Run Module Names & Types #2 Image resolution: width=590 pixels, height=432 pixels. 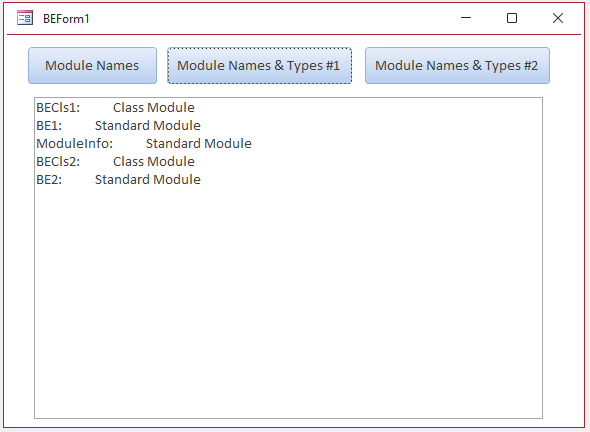tap(457, 65)
